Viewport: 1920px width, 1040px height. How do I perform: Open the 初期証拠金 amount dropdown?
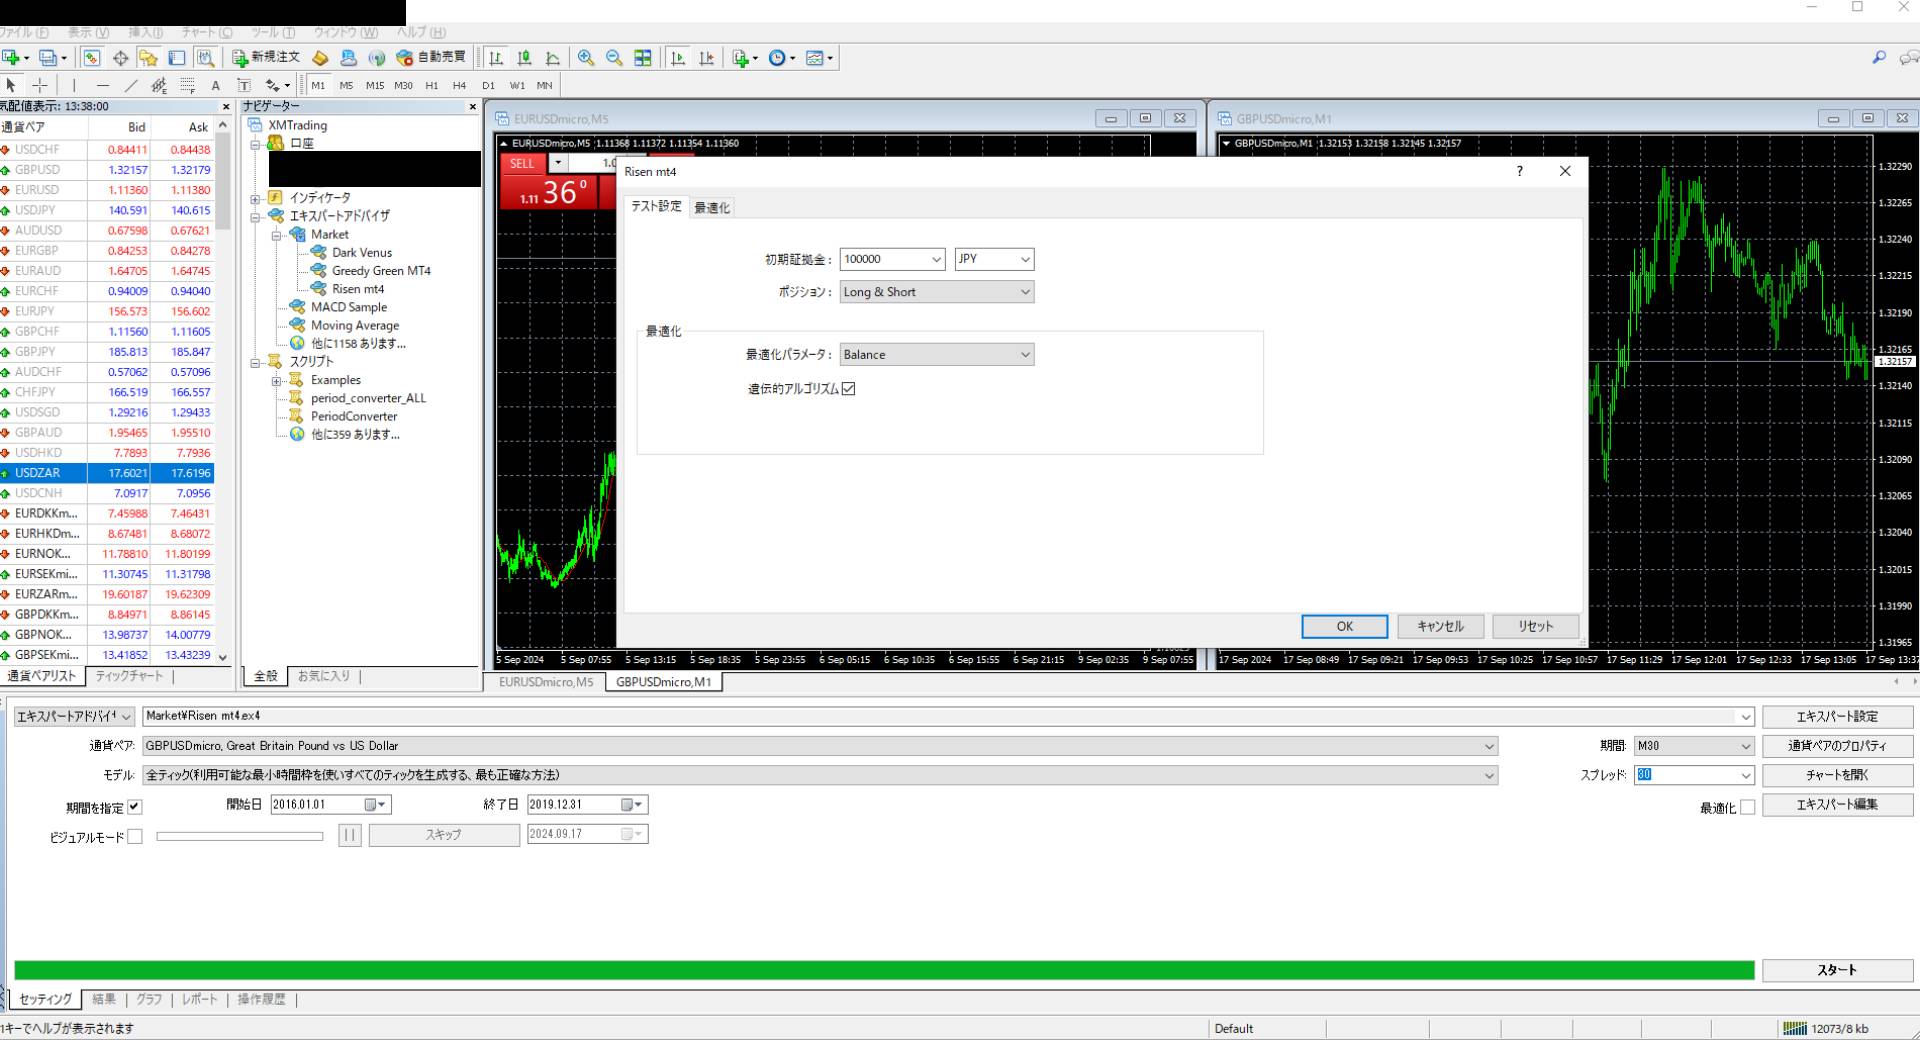click(936, 260)
